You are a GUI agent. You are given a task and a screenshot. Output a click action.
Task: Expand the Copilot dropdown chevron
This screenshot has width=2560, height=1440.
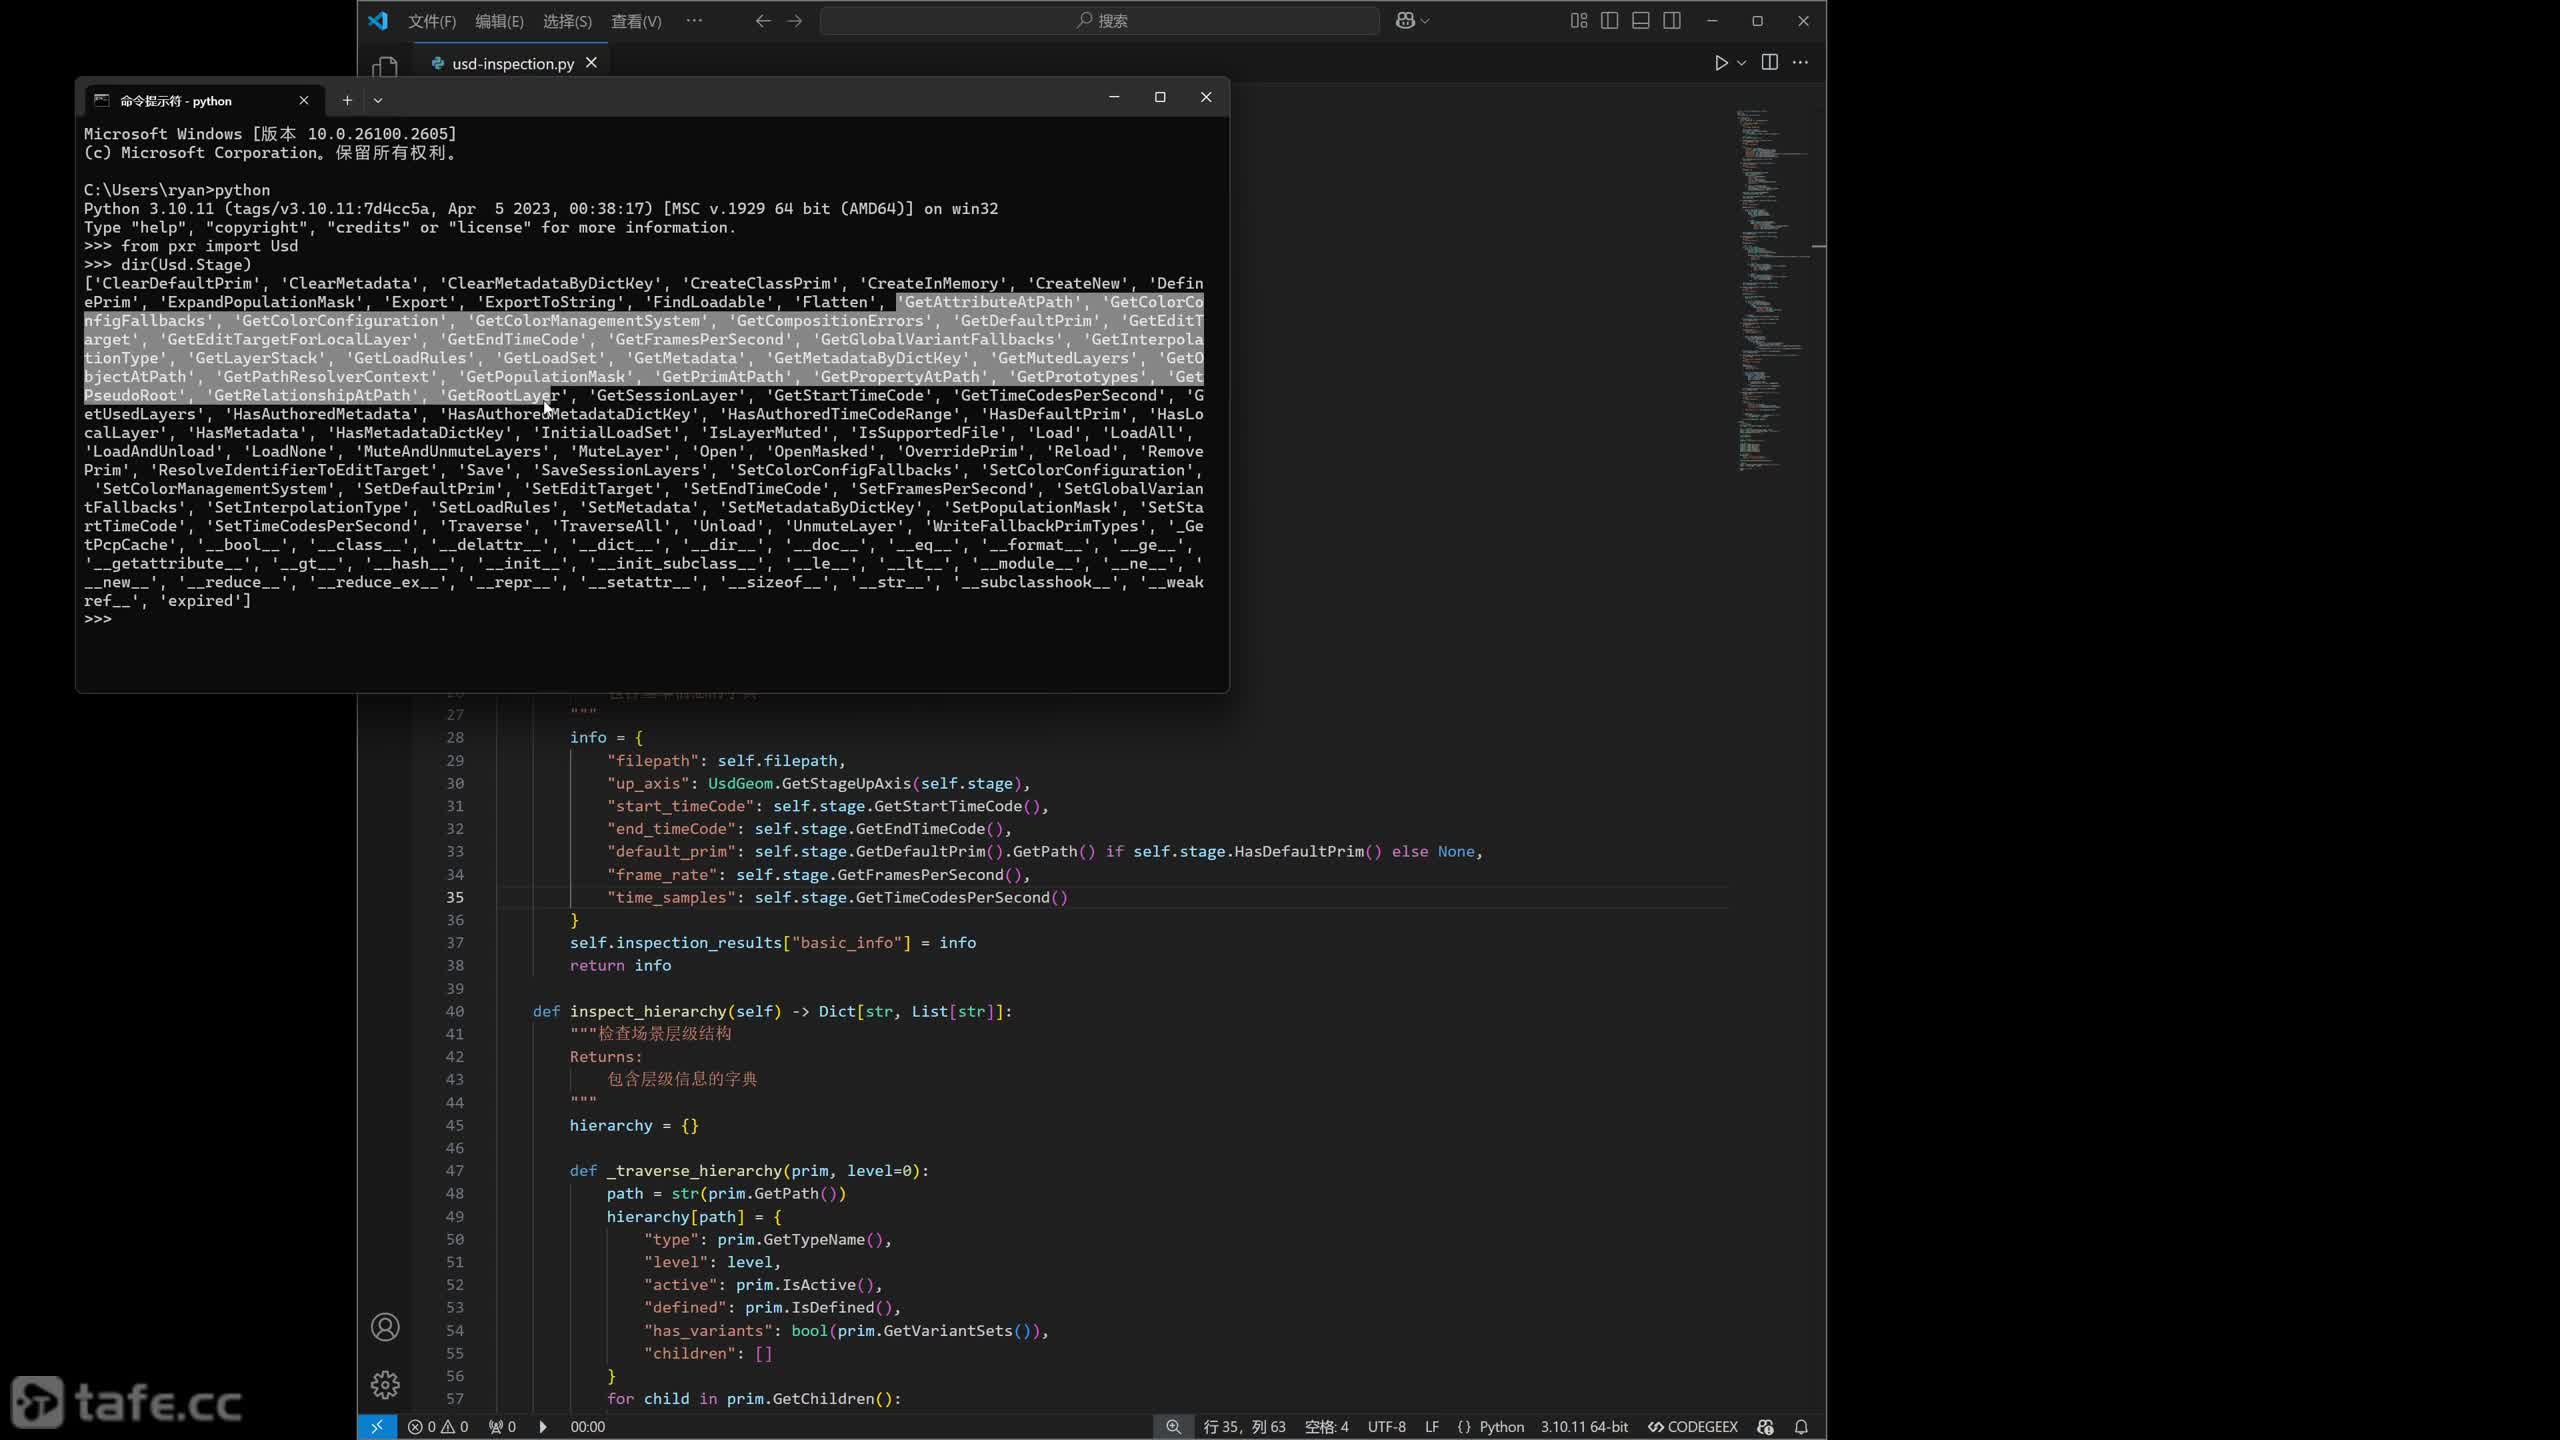[x=1425, y=20]
